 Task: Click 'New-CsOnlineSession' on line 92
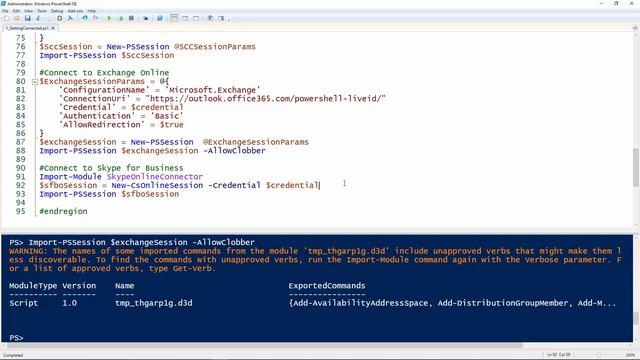[157, 186]
